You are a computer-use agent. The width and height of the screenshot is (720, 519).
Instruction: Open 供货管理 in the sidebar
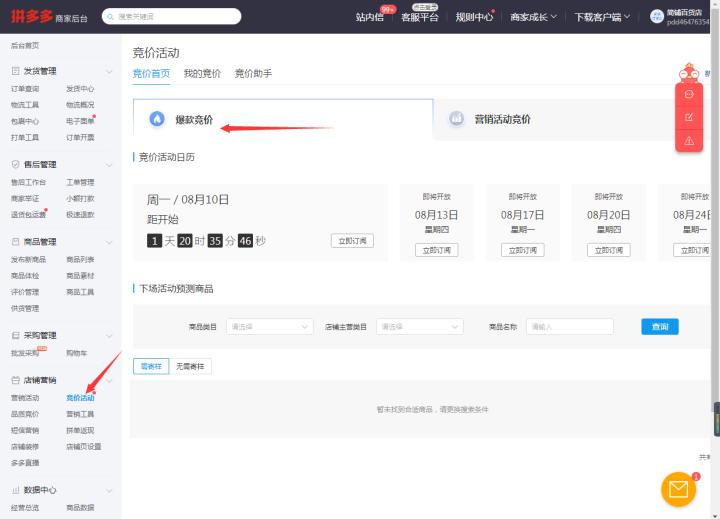click(x=25, y=308)
